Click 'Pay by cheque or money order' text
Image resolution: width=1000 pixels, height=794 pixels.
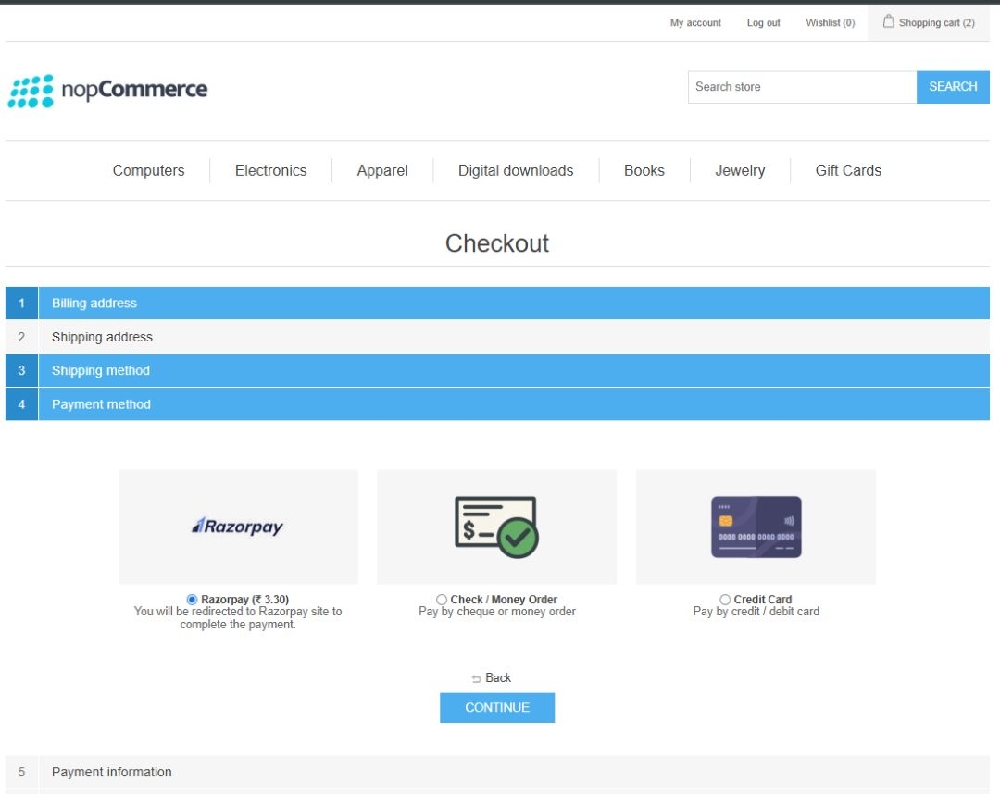pos(497,612)
